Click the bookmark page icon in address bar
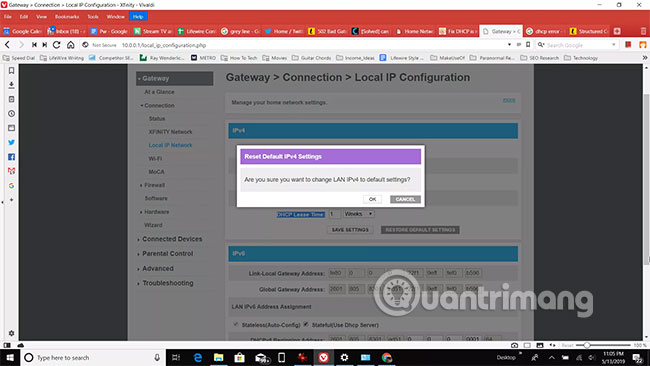Screen dimensions: 650x366 click(x=528, y=44)
